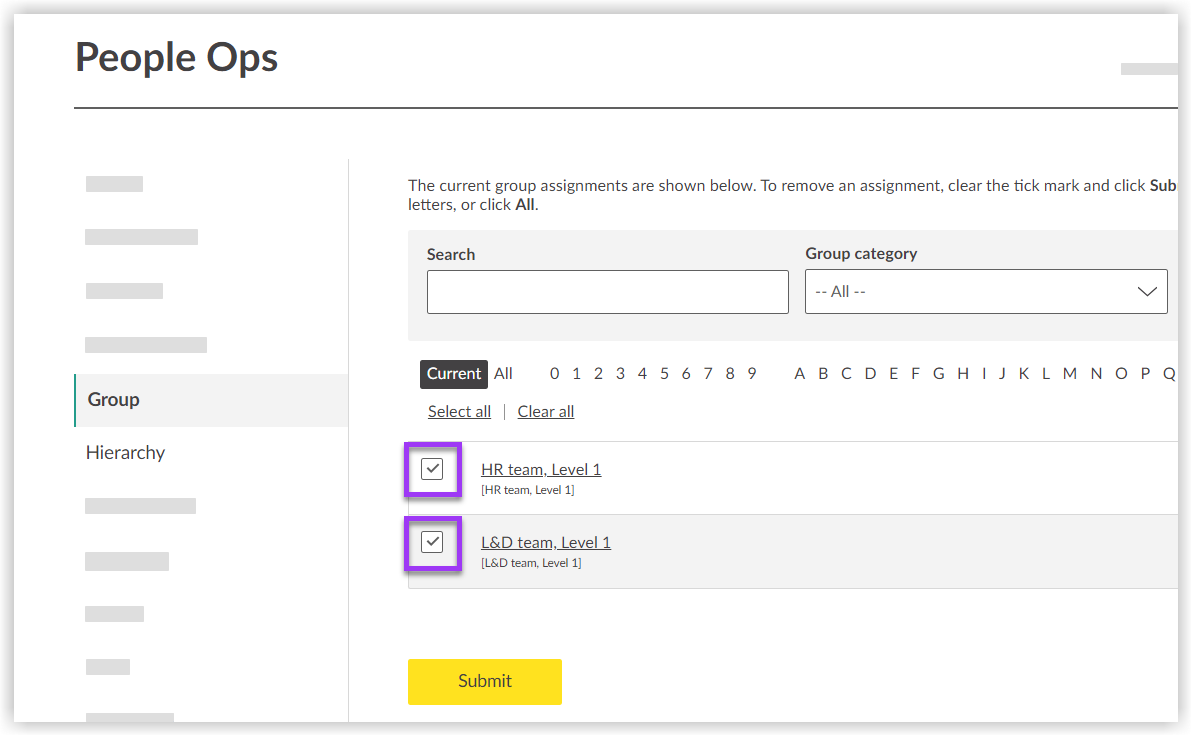Click inside the Search input field

coord(607,291)
